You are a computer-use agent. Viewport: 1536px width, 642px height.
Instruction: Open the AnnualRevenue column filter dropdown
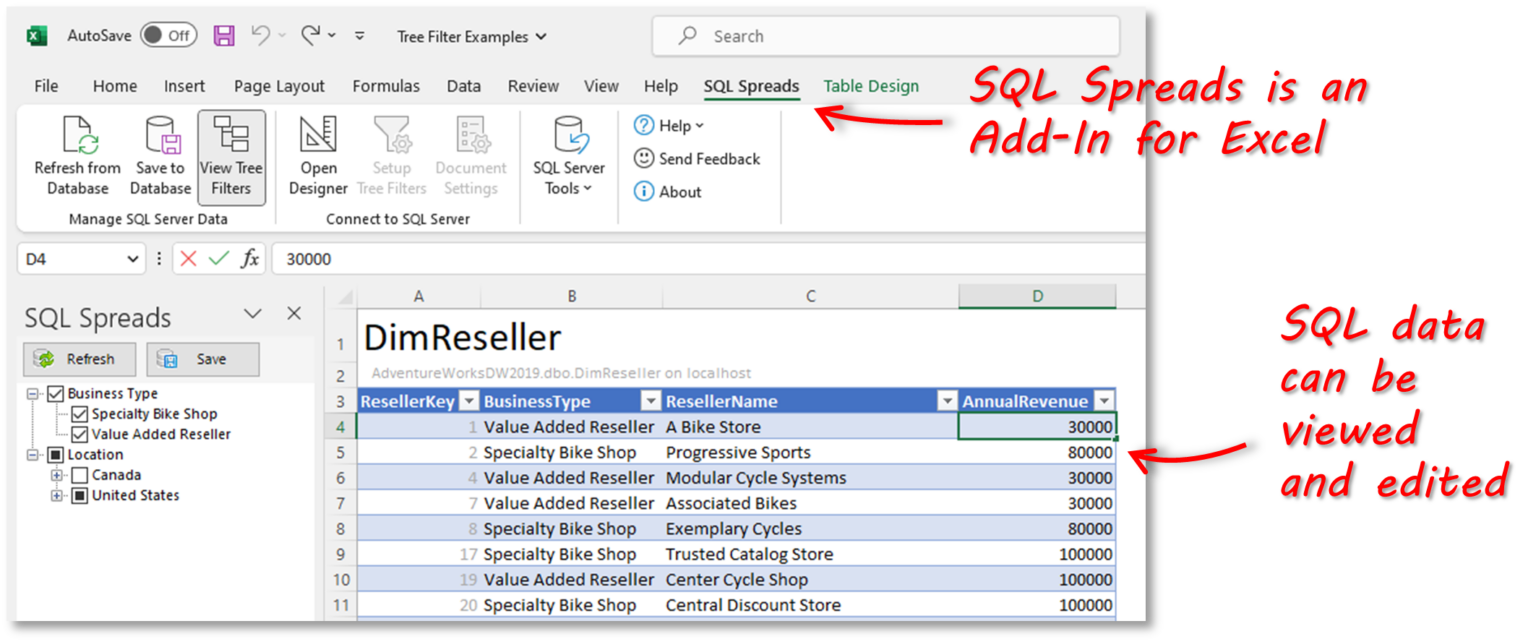coord(1103,400)
